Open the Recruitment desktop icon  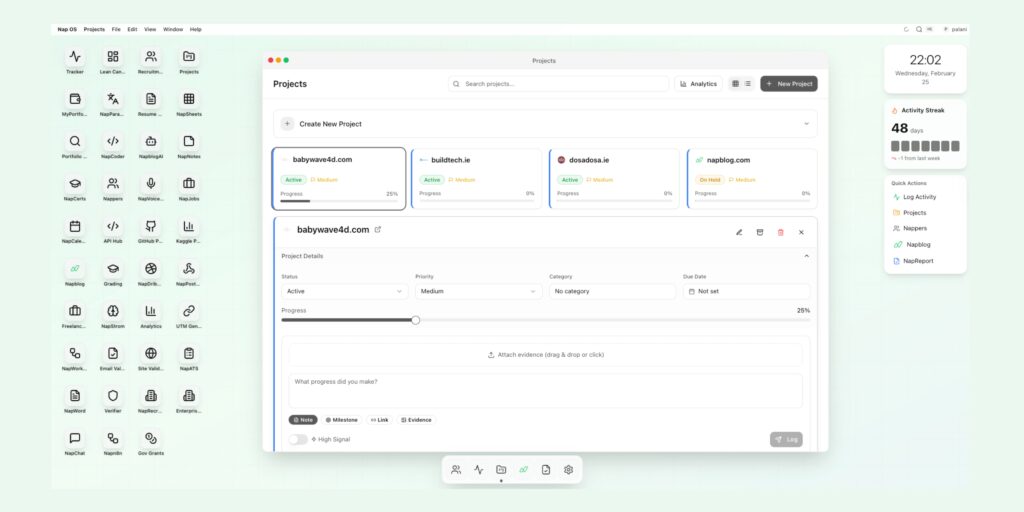(151, 57)
